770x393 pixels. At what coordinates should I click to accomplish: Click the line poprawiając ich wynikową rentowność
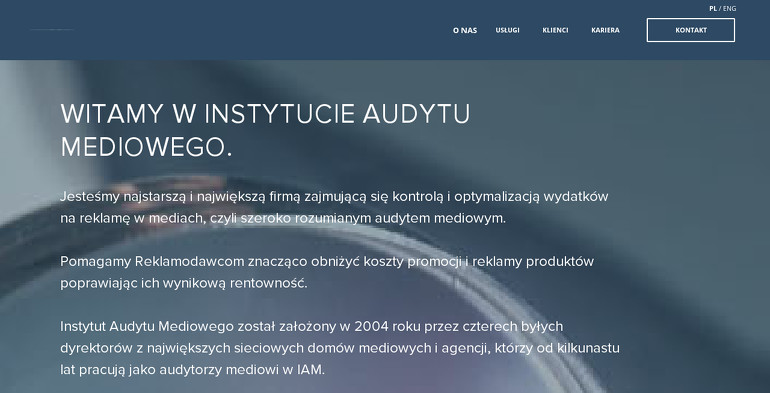(184, 283)
